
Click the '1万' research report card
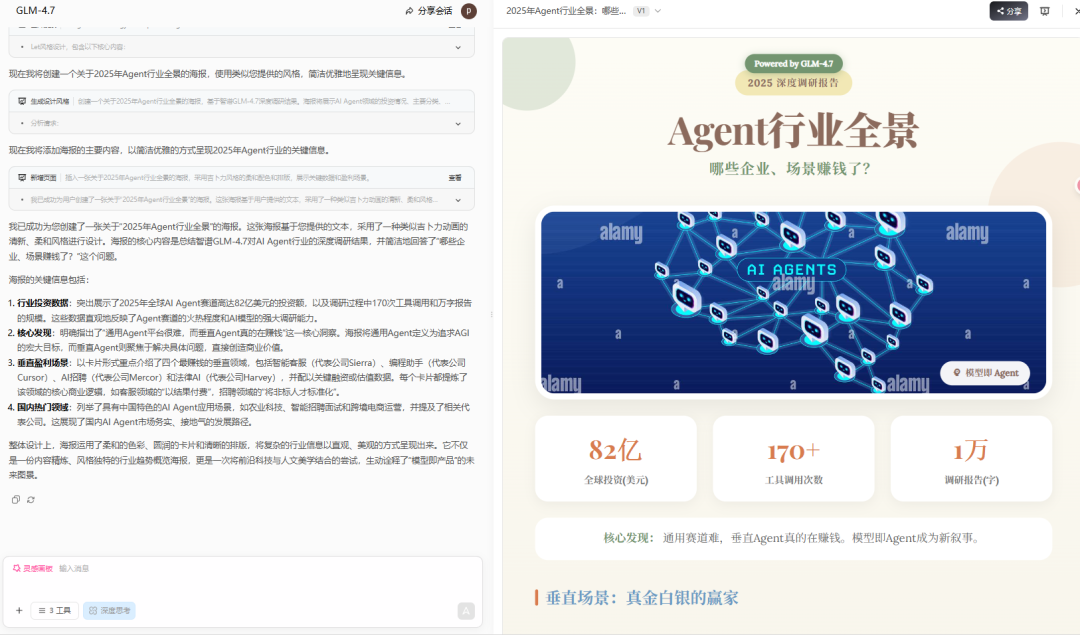pyautogui.click(x=971, y=459)
